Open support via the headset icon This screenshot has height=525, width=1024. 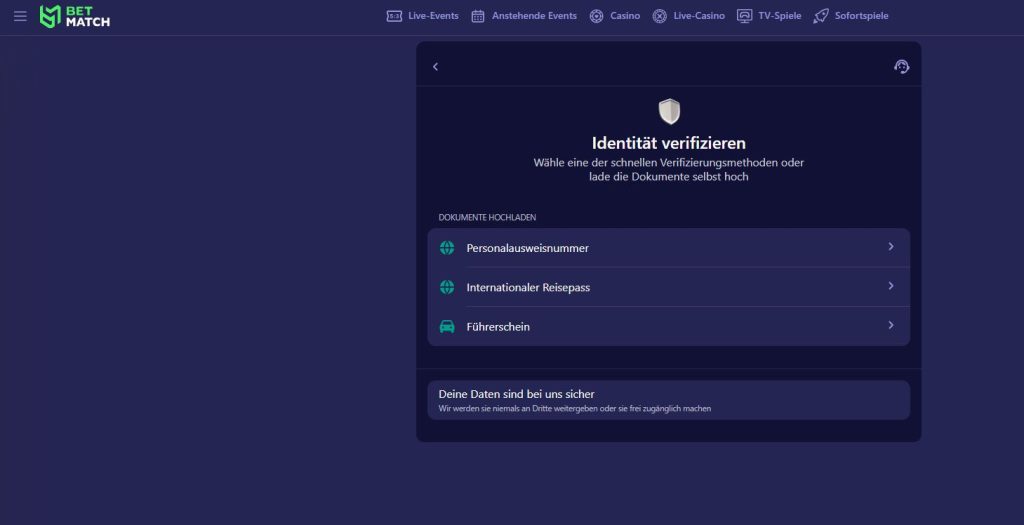pos(901,67)
